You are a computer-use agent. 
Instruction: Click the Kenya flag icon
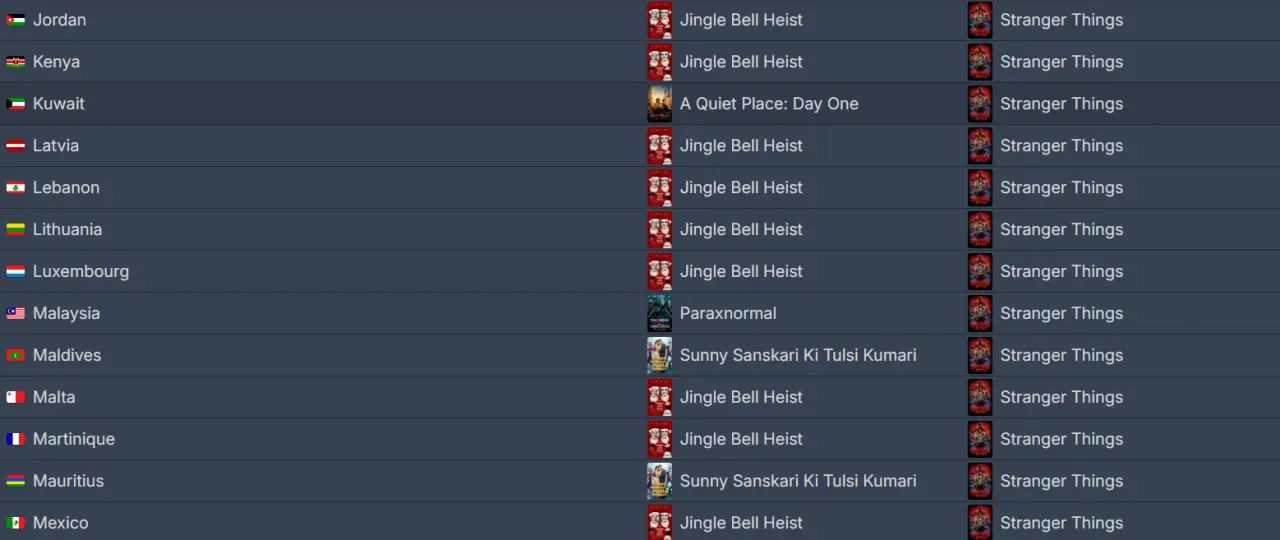click(x=15, y=62)
